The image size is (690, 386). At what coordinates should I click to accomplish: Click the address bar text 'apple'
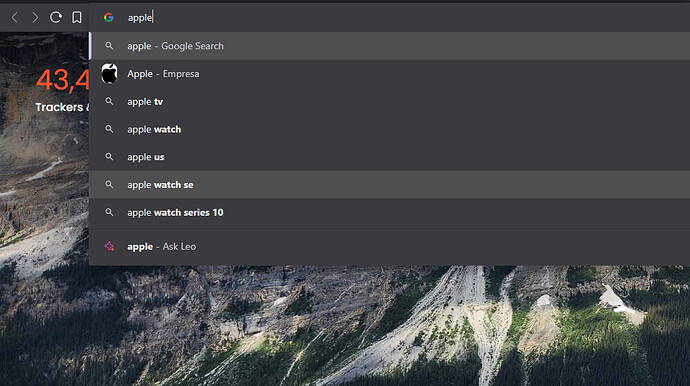tap(140, 18)
